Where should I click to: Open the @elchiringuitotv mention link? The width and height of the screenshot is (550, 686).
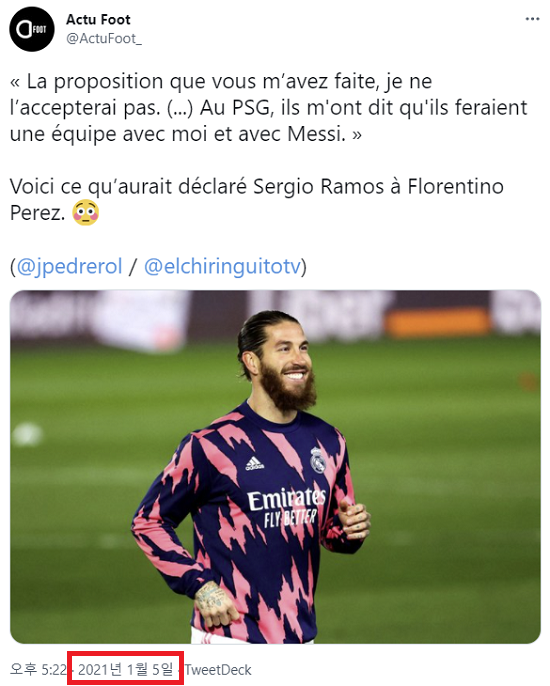222,266
